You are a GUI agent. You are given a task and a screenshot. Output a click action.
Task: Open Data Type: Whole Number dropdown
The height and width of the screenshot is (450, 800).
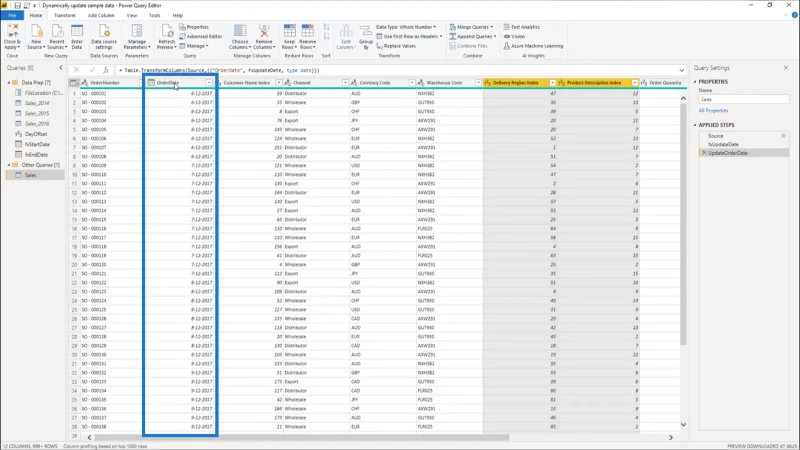(x=406, y=27)
